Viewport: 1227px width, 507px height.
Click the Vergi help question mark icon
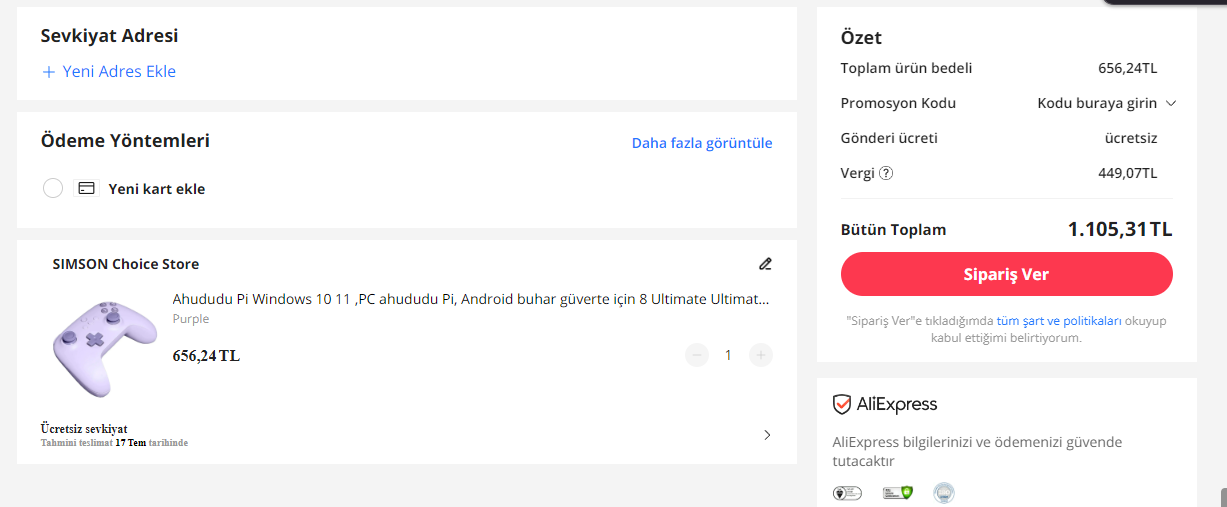coord(885,173)
